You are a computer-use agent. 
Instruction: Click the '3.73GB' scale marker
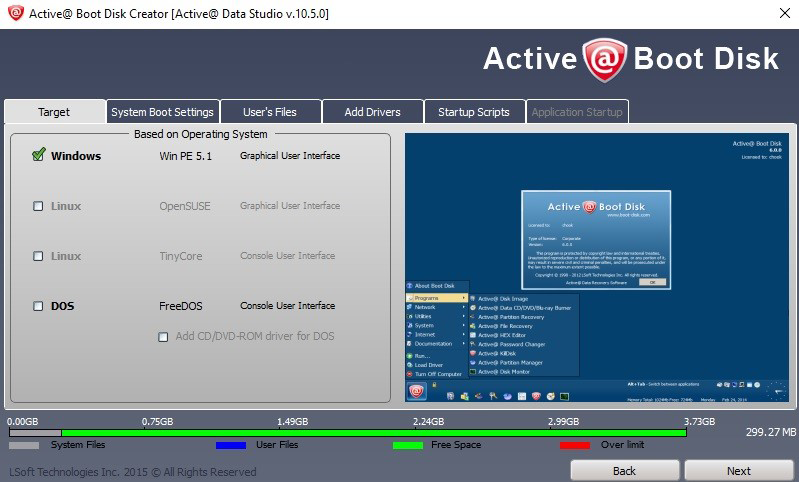699,421
